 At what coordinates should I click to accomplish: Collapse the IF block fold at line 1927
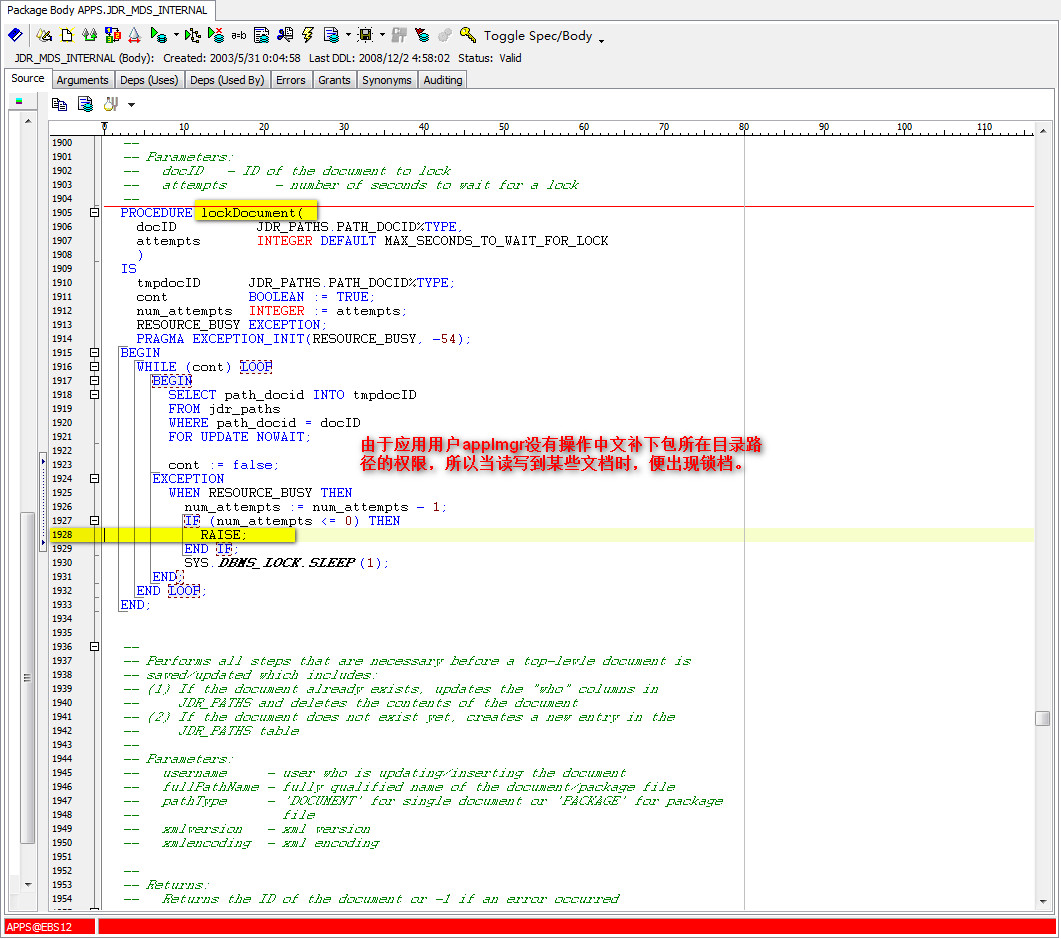pyautogui.click(x=95, y=521)
